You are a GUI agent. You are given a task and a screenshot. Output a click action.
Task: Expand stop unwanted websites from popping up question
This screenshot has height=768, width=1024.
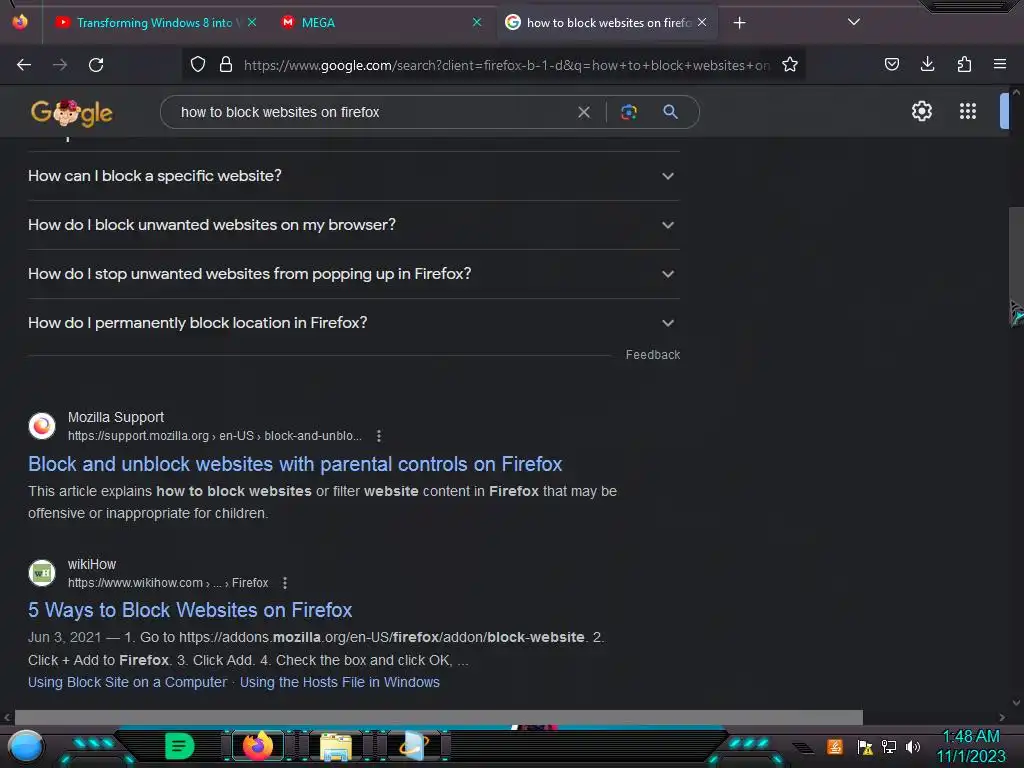[x=353, y=274]
